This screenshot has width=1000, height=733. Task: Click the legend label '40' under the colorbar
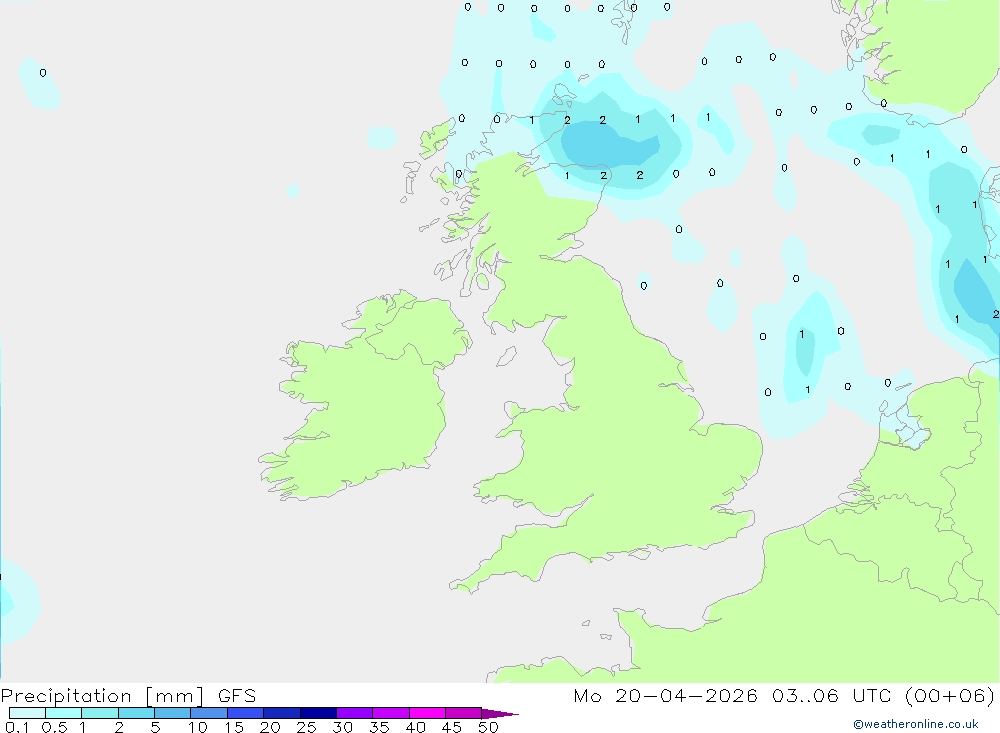416,727
